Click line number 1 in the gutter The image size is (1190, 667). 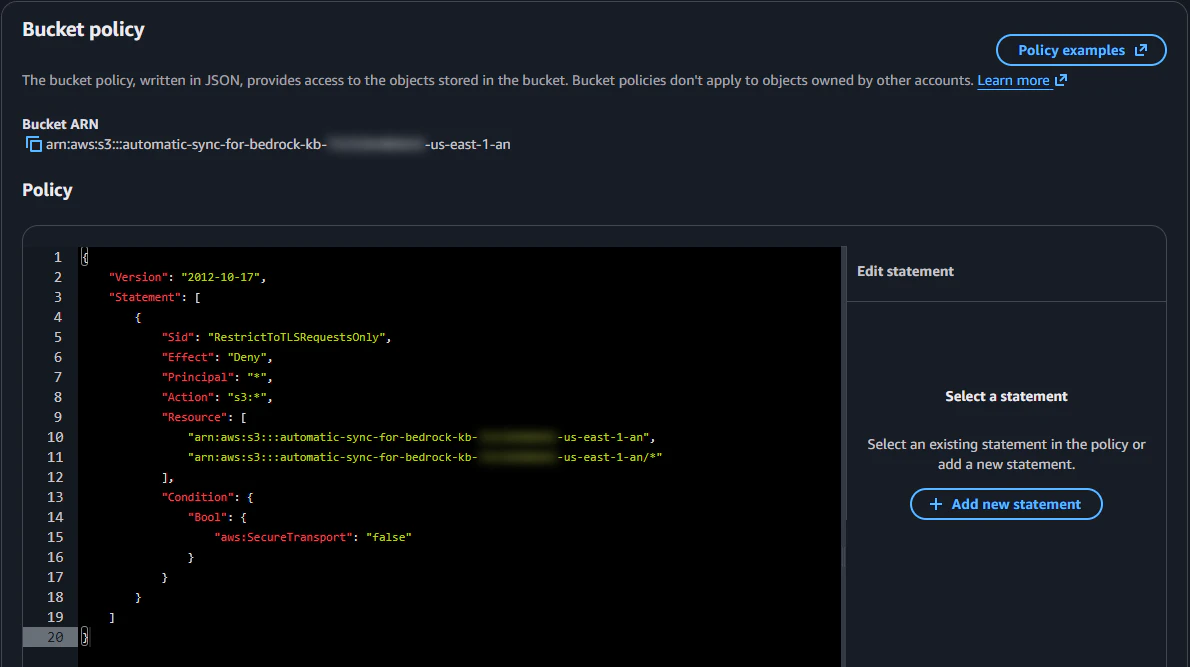pos(58,257)
